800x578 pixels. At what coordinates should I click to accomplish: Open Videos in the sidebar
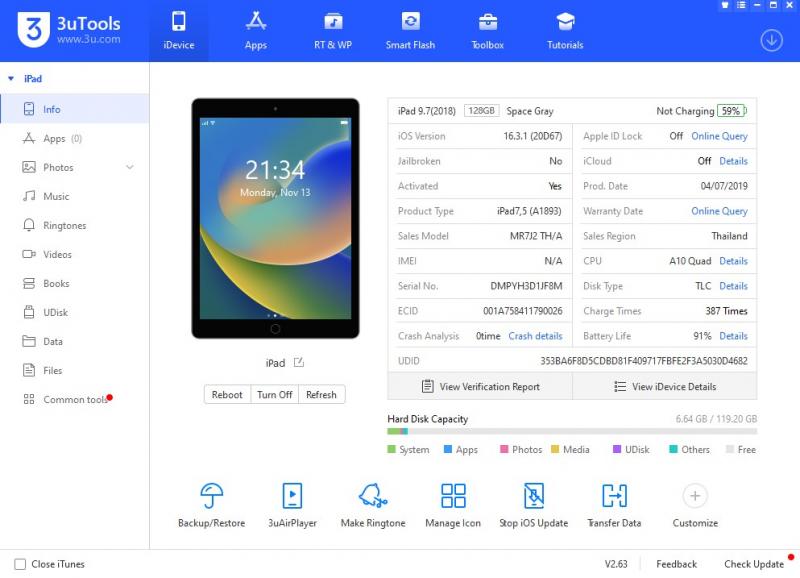tap(74, 254)
